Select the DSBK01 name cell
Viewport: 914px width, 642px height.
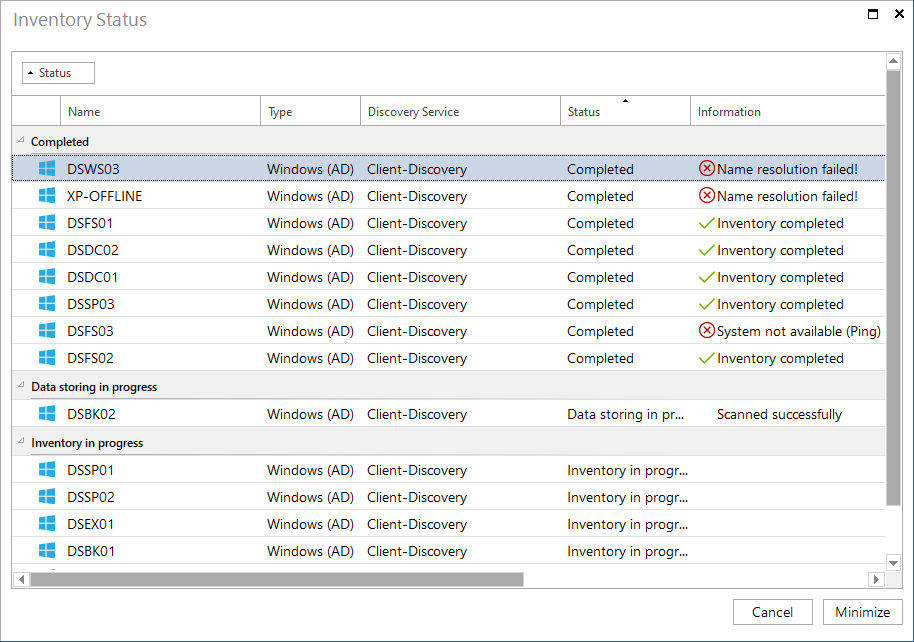[x=91, y=551]
